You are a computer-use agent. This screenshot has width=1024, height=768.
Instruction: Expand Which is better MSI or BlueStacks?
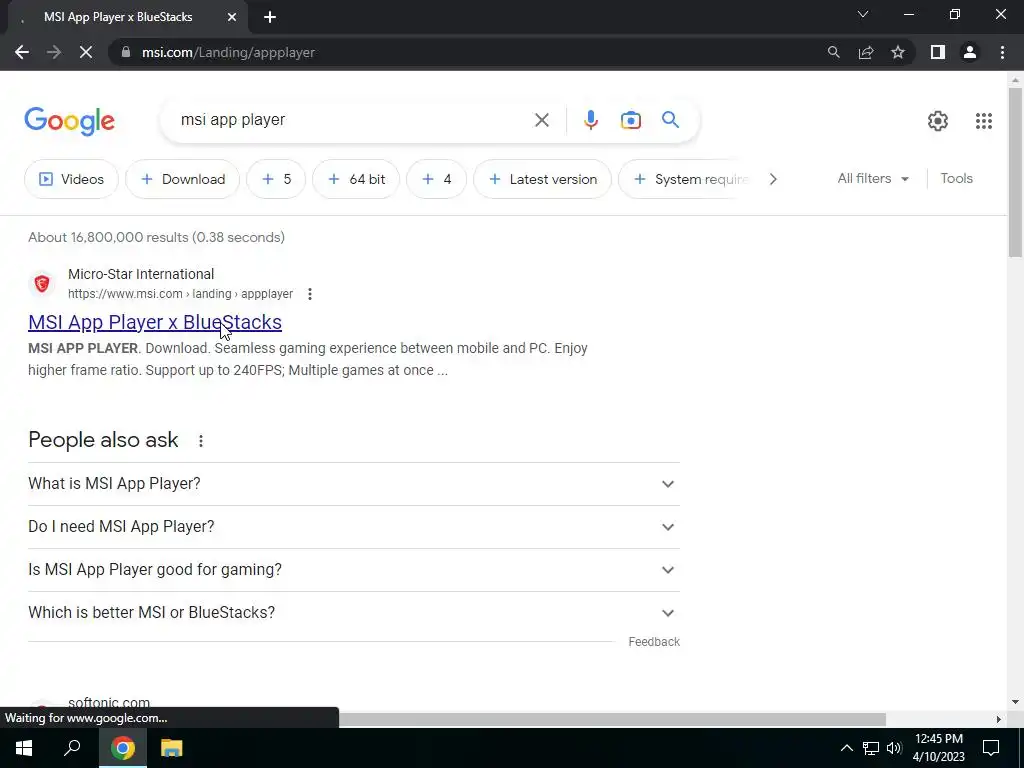353,613
